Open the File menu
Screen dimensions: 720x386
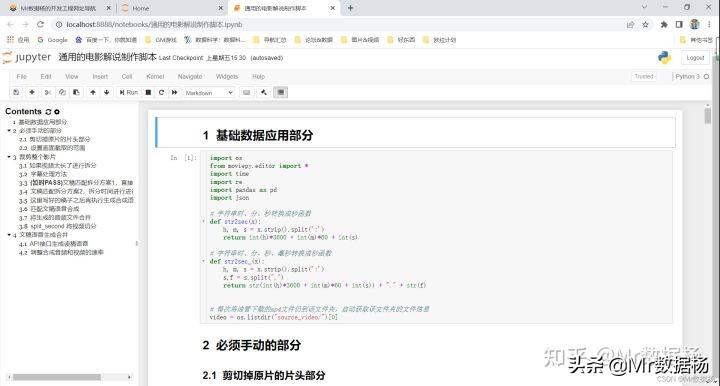tap(22, 77)
